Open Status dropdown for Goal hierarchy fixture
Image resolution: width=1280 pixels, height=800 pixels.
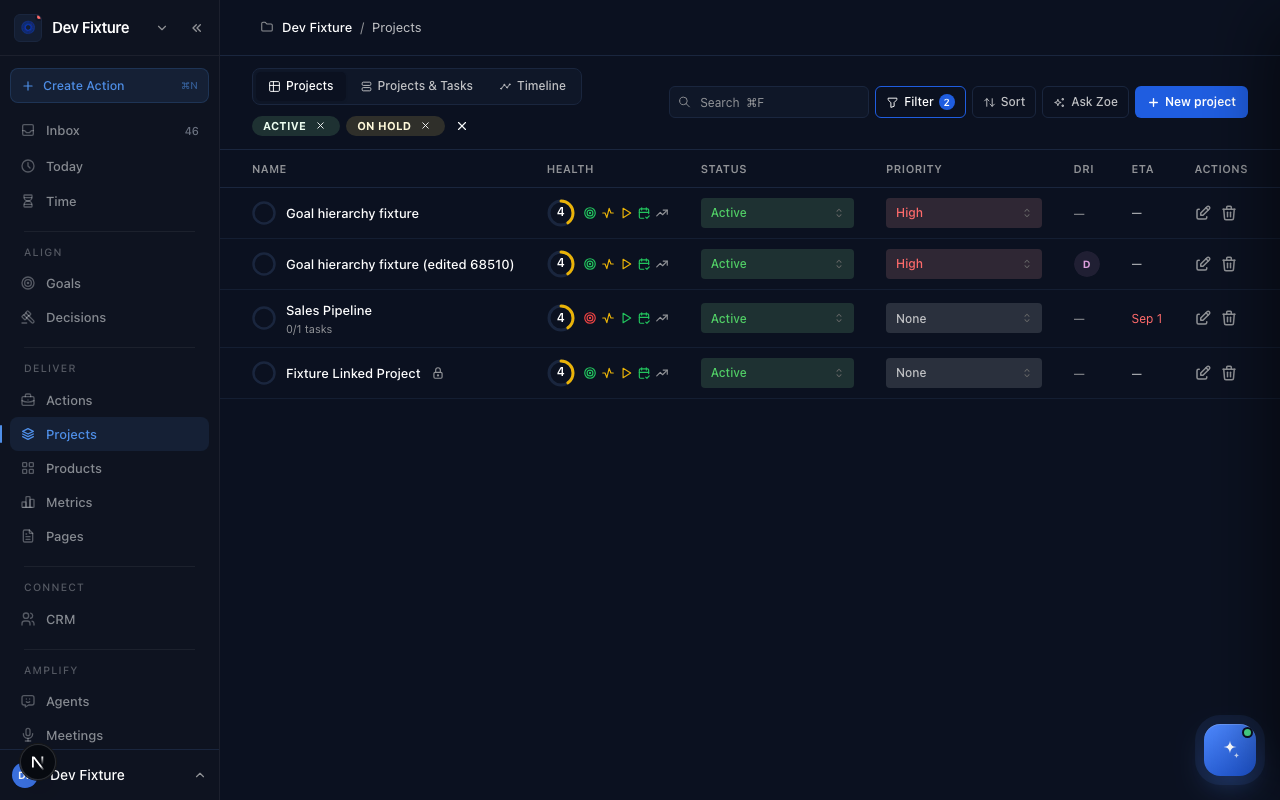777,213
